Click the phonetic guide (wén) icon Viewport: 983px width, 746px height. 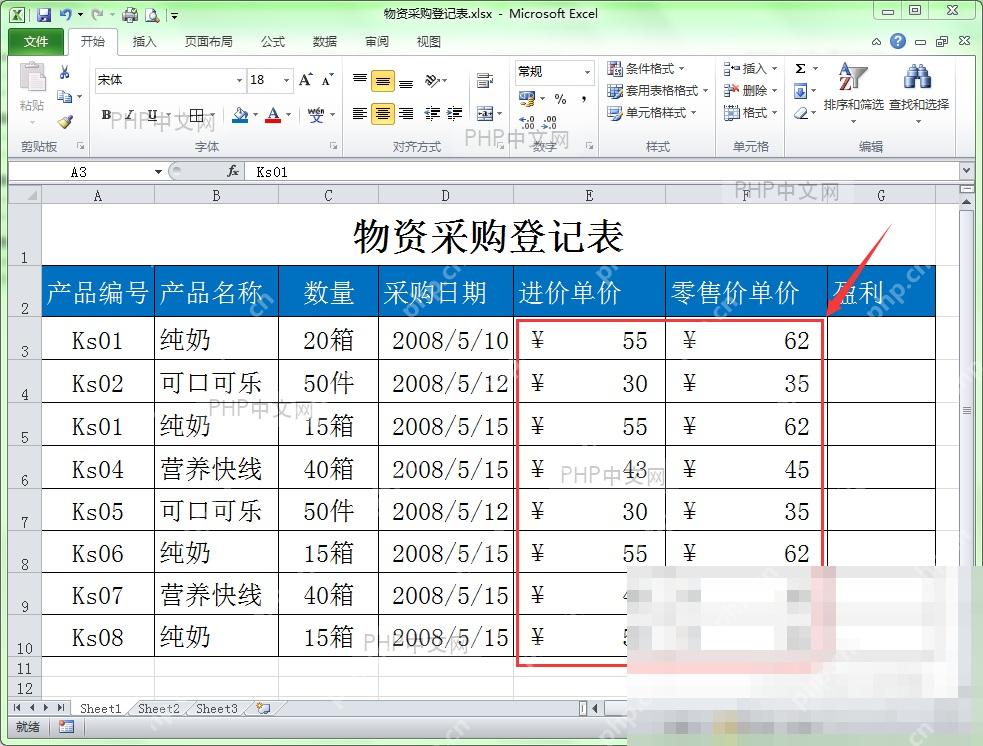point(316,115)
